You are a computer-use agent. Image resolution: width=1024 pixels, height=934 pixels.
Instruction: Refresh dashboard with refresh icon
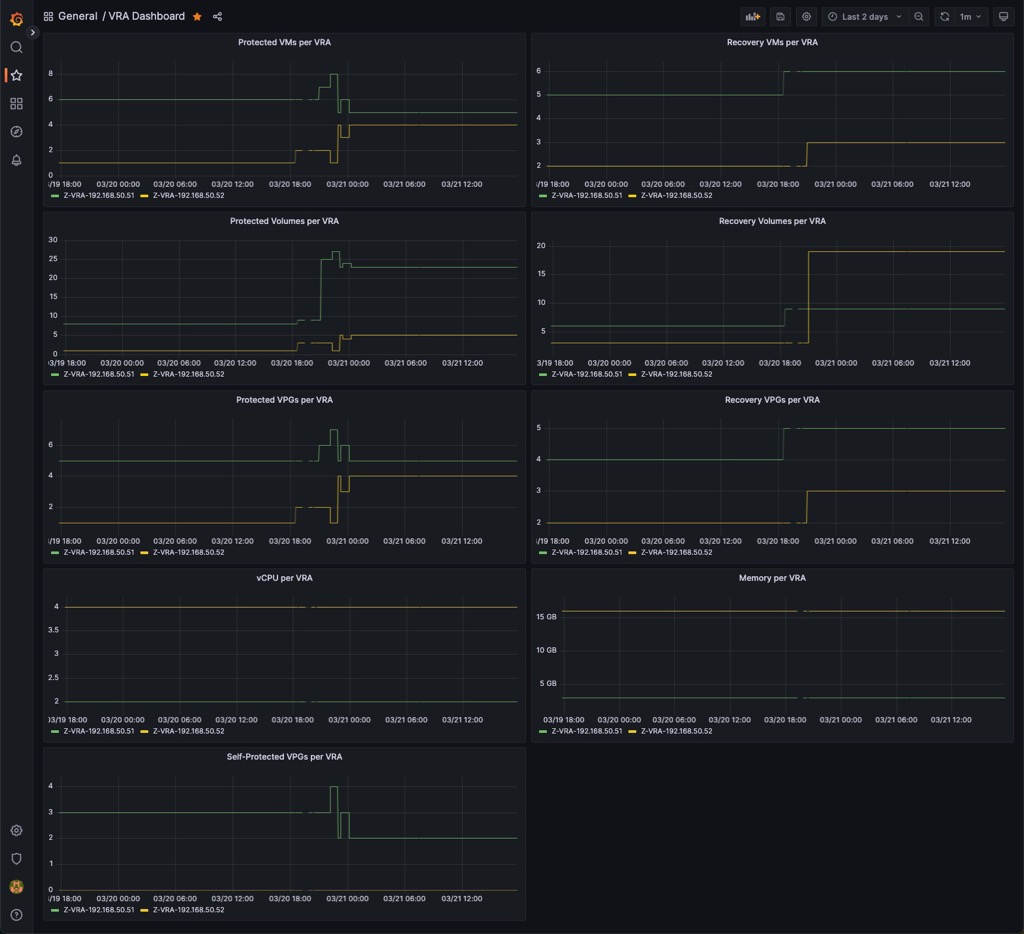click(944, 16)
